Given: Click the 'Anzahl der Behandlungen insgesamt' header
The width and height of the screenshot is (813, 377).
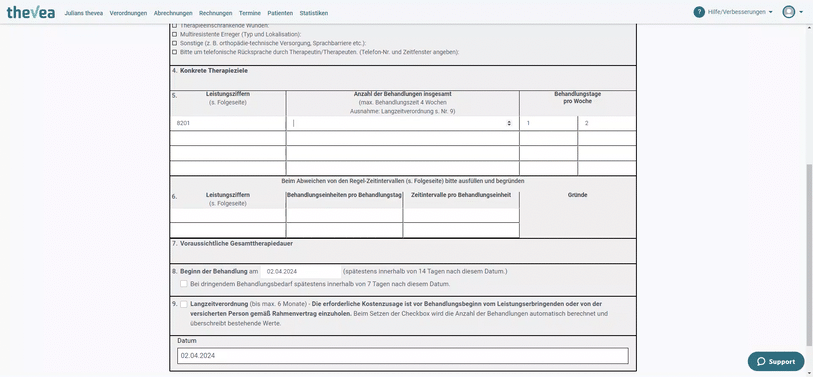Looking at the screenshot, I should click(x=402, y=94).
